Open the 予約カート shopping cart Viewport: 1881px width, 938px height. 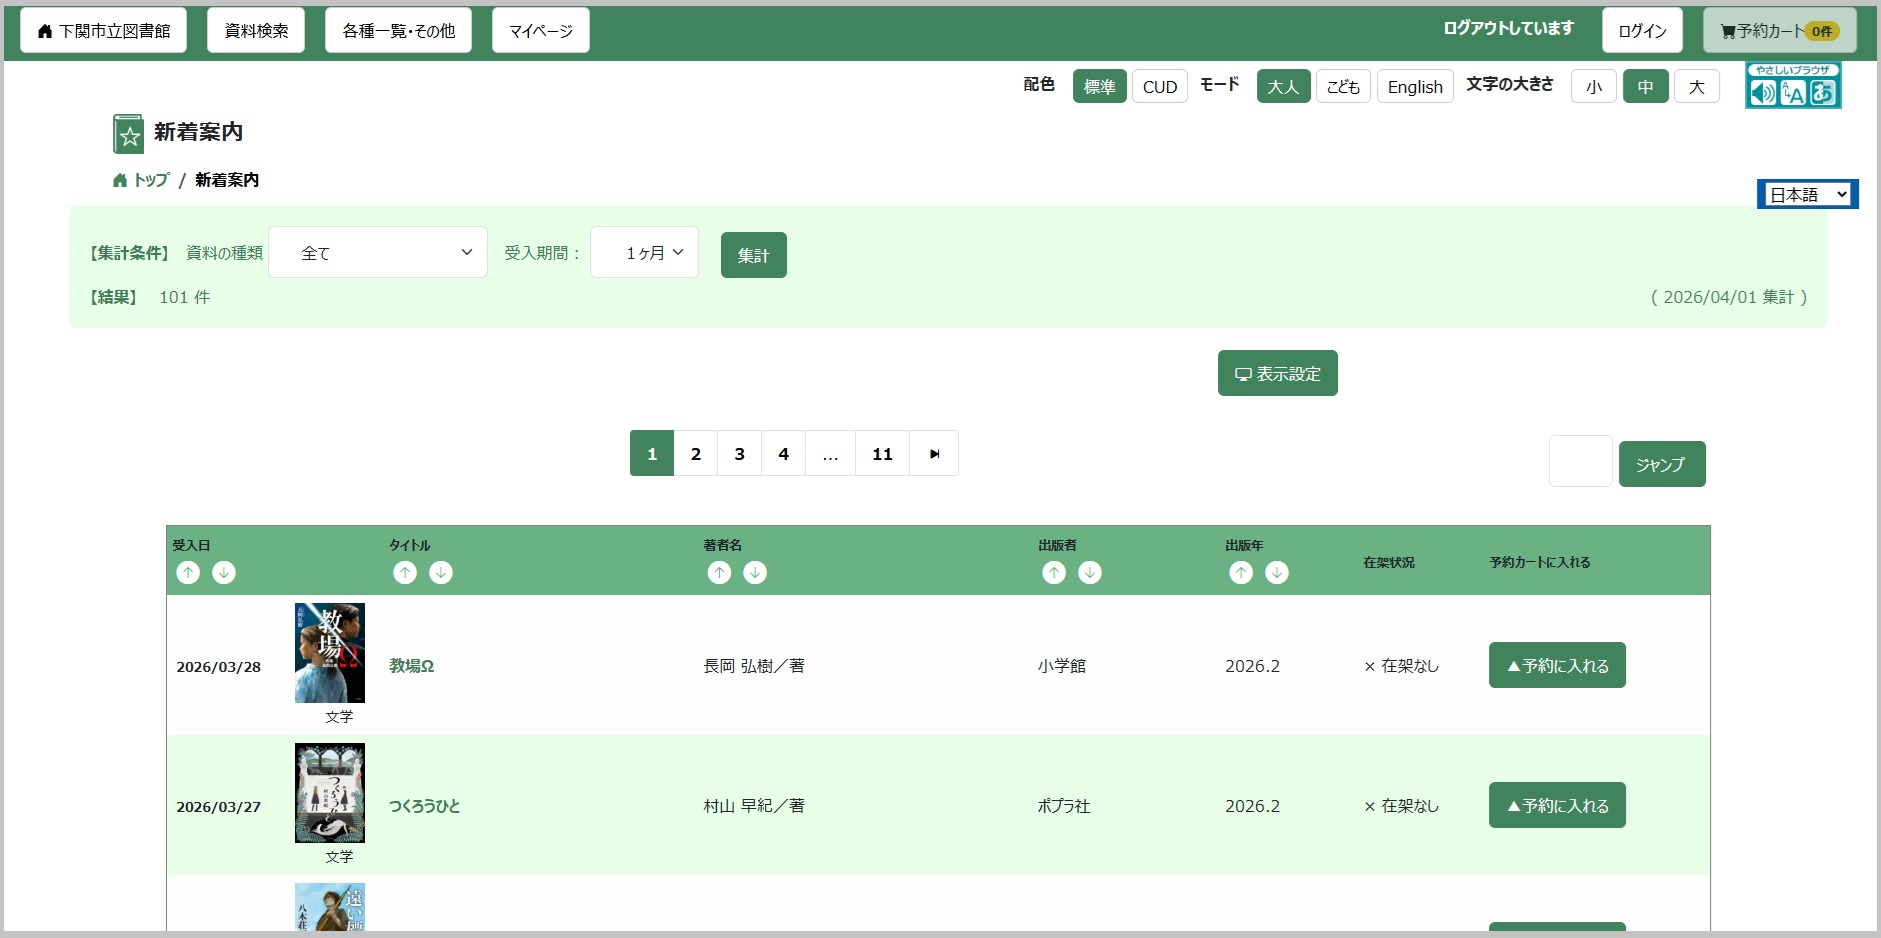click(1779, 31)
